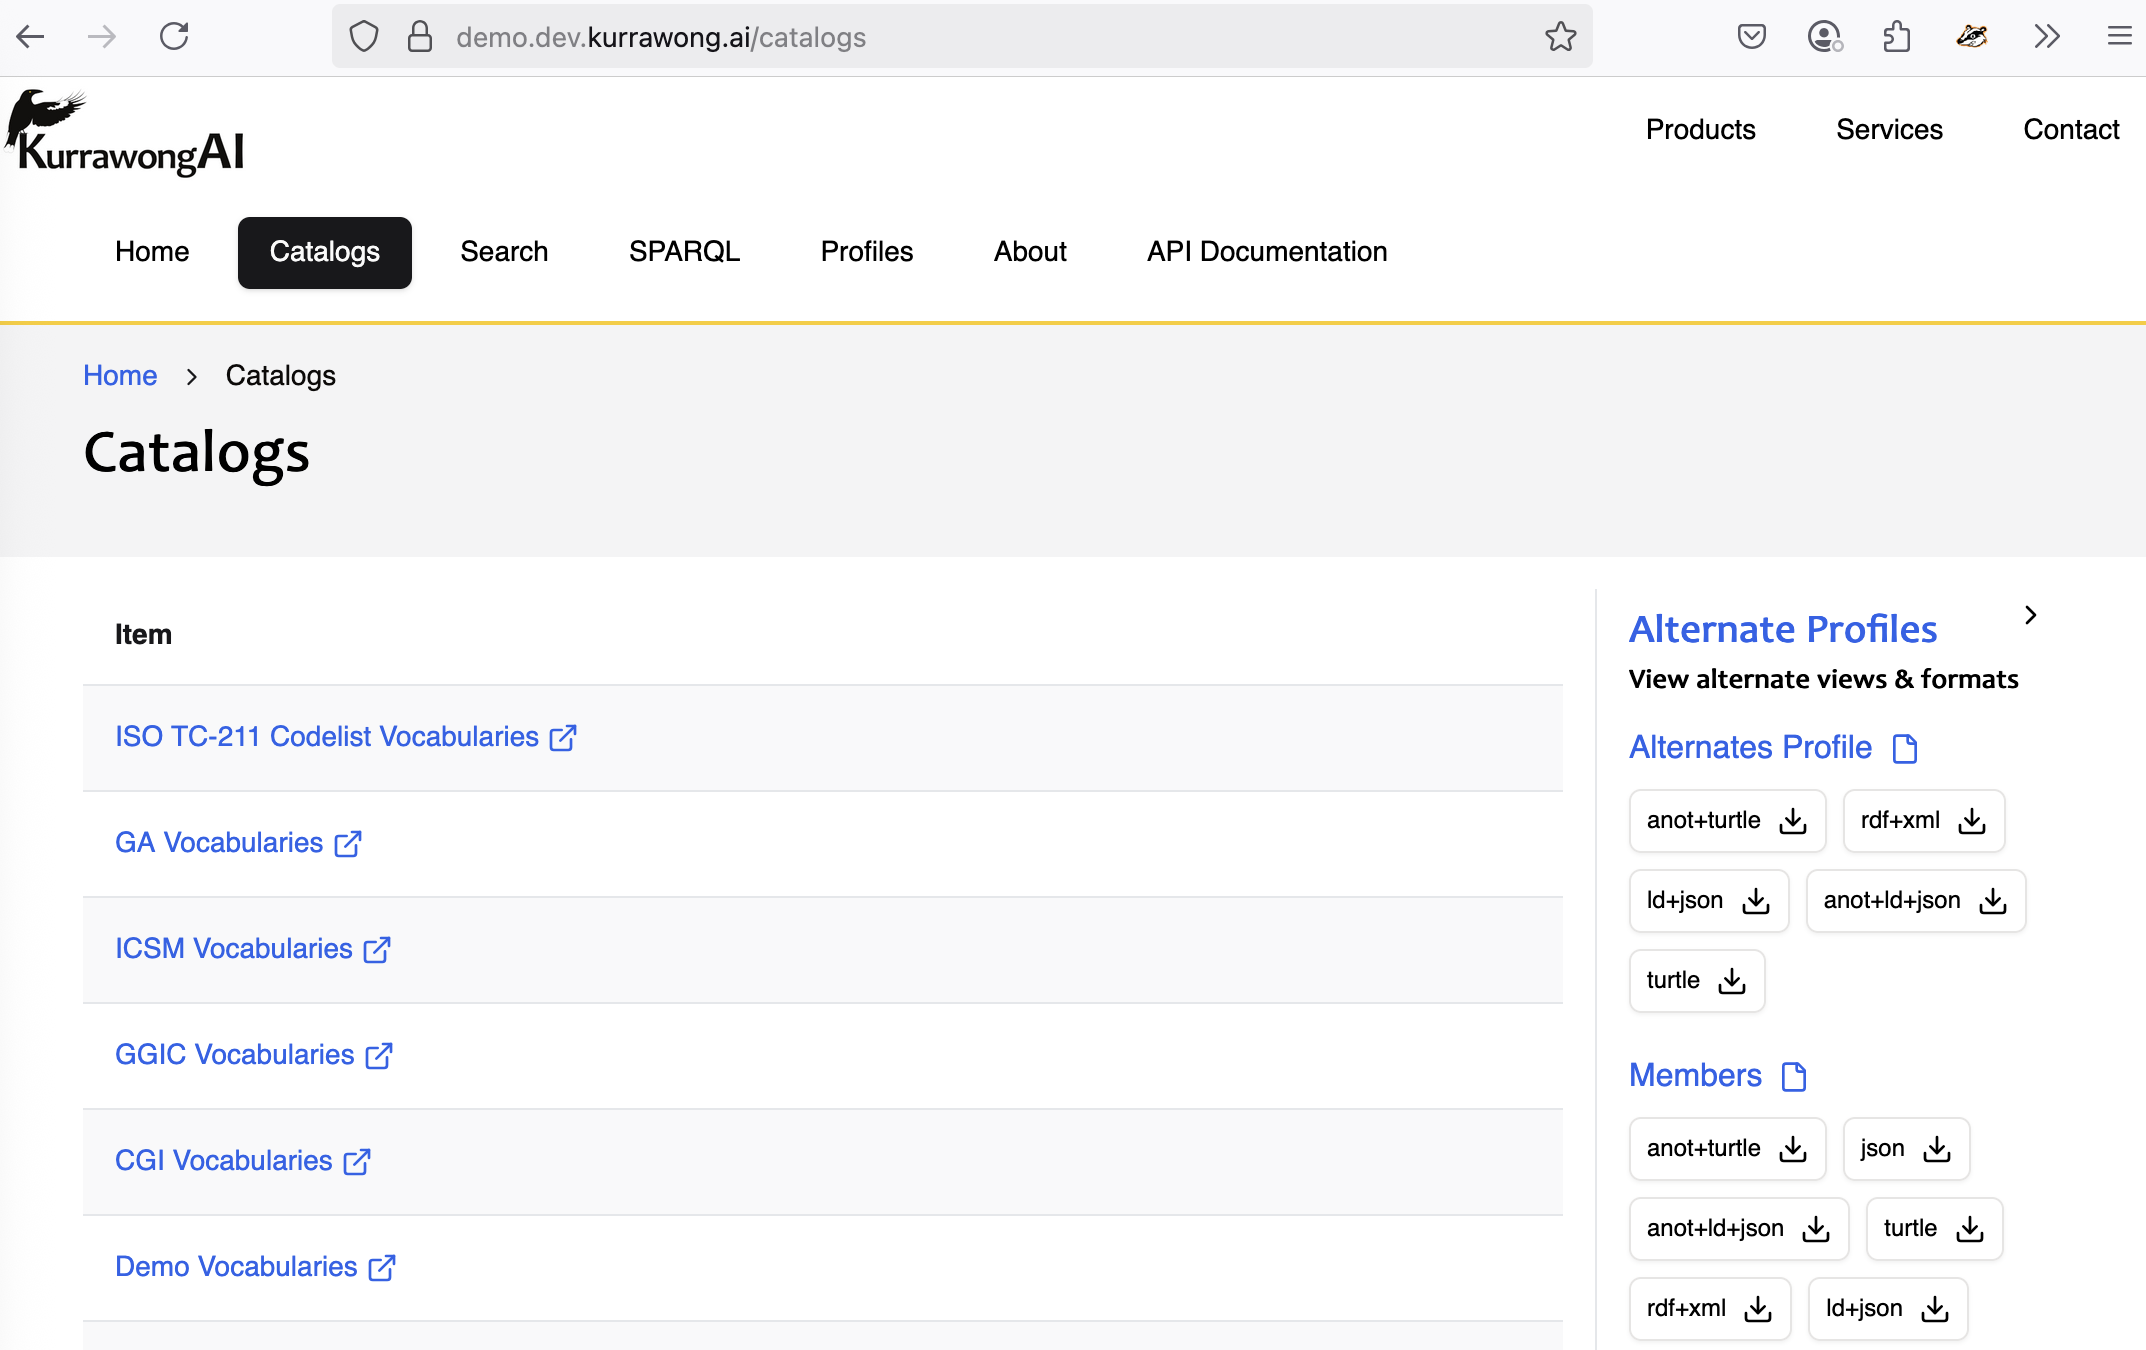The image size is (2146, 1350).
Task: Go to the Home breadcrumb link
Action: click(120, 376)
